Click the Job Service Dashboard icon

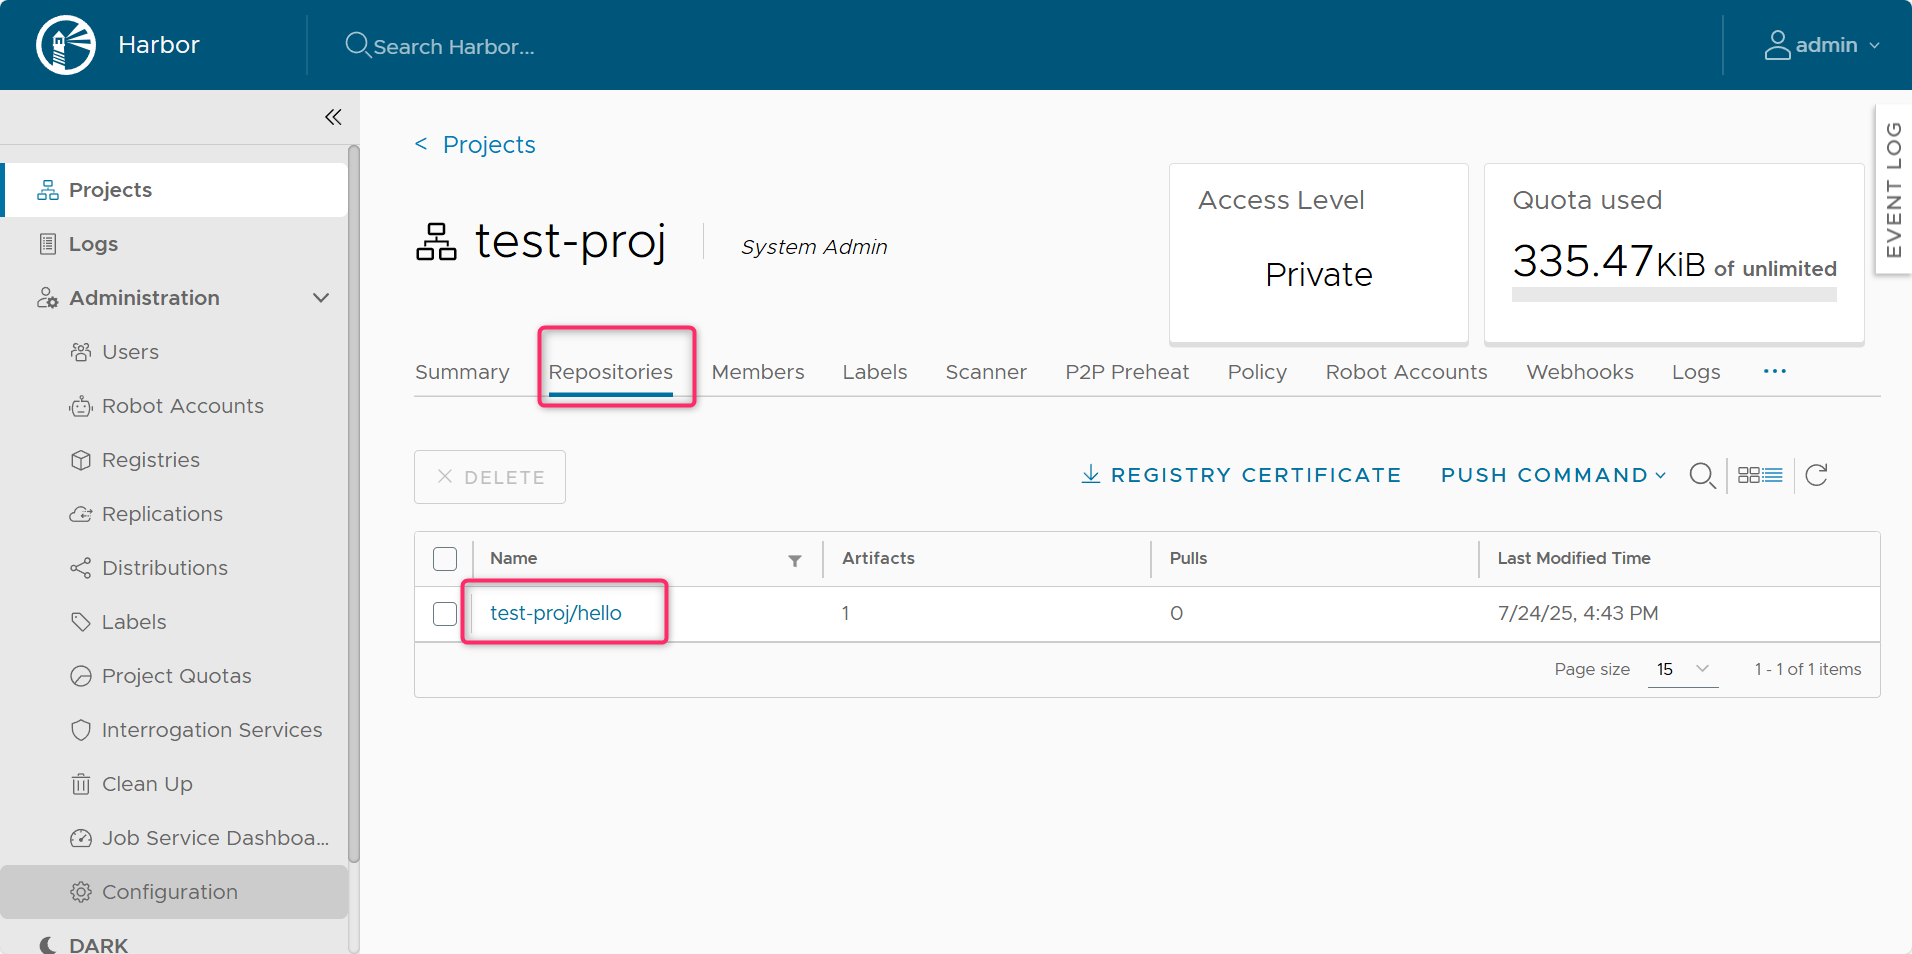click(x=81, y=838)
